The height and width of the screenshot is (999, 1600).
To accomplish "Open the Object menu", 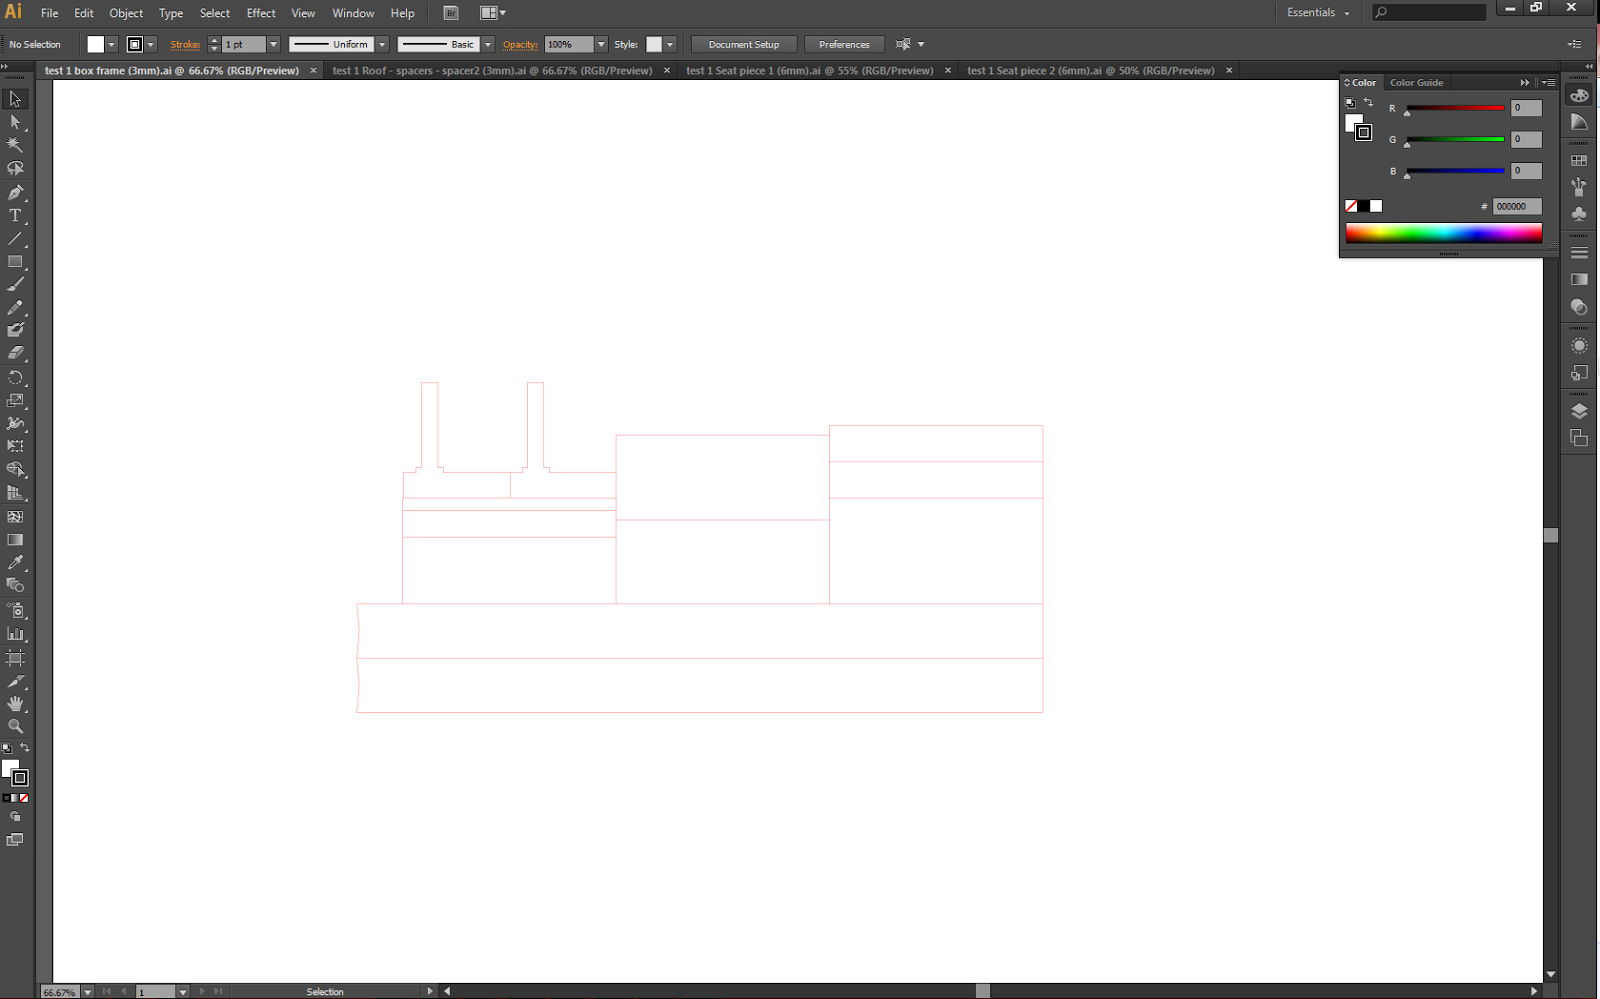I will (126, 13).
